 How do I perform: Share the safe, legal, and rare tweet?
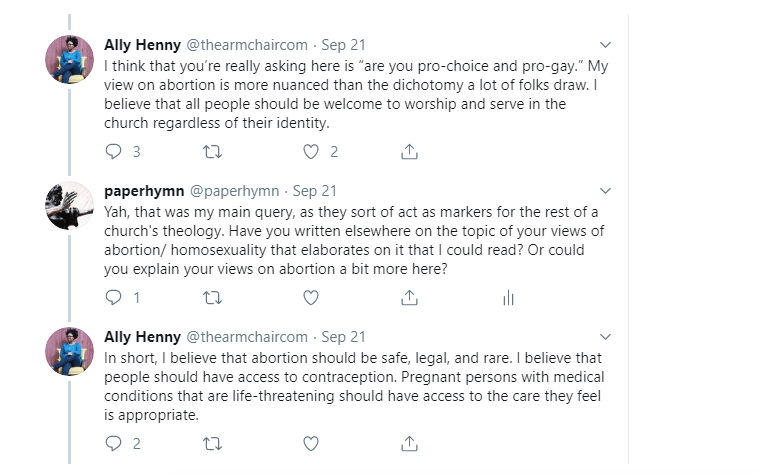tap(408, 442)
